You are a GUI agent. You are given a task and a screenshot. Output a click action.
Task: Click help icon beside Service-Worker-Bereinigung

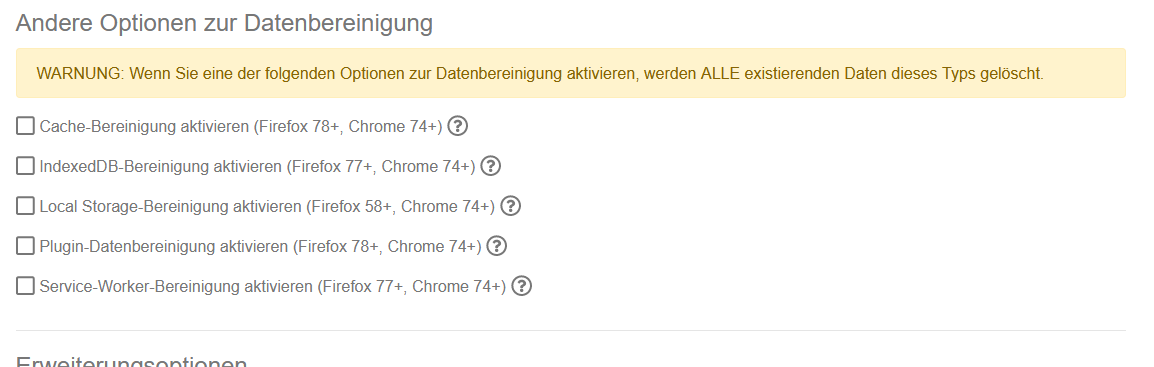[x=522, y=286]
